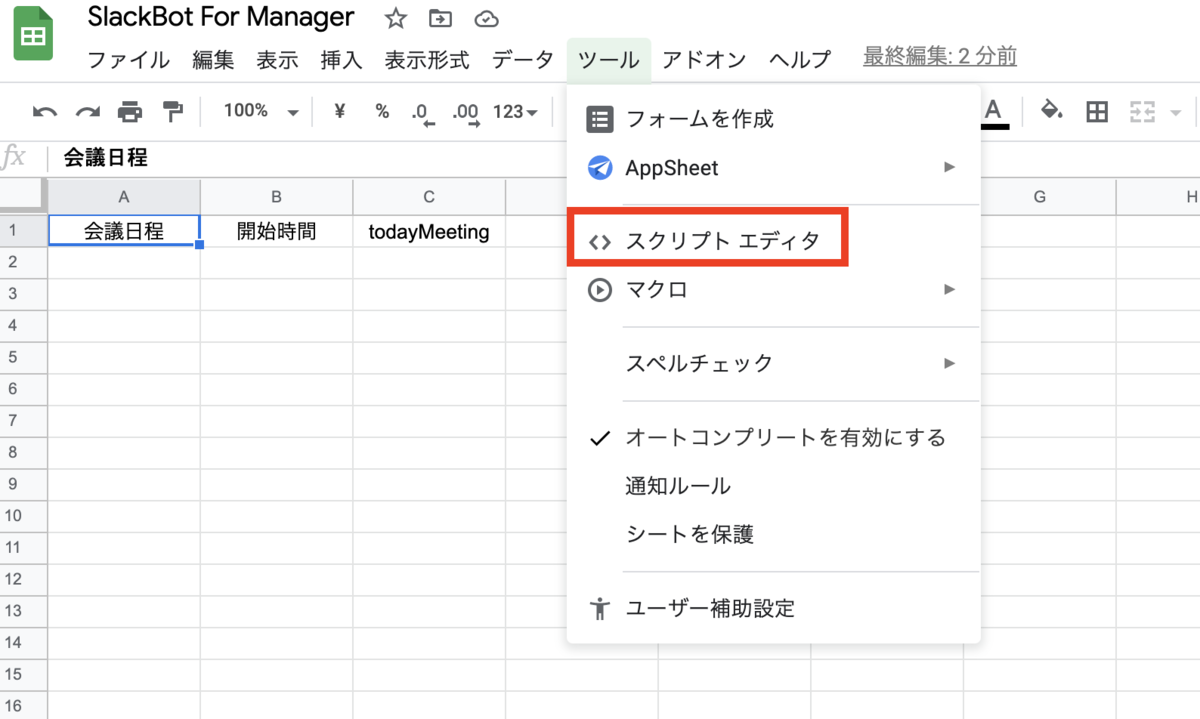Star the SlackBot For Manager spreadsheet
This screenshot has width=1200, height=719.
(x=395, y=18)
